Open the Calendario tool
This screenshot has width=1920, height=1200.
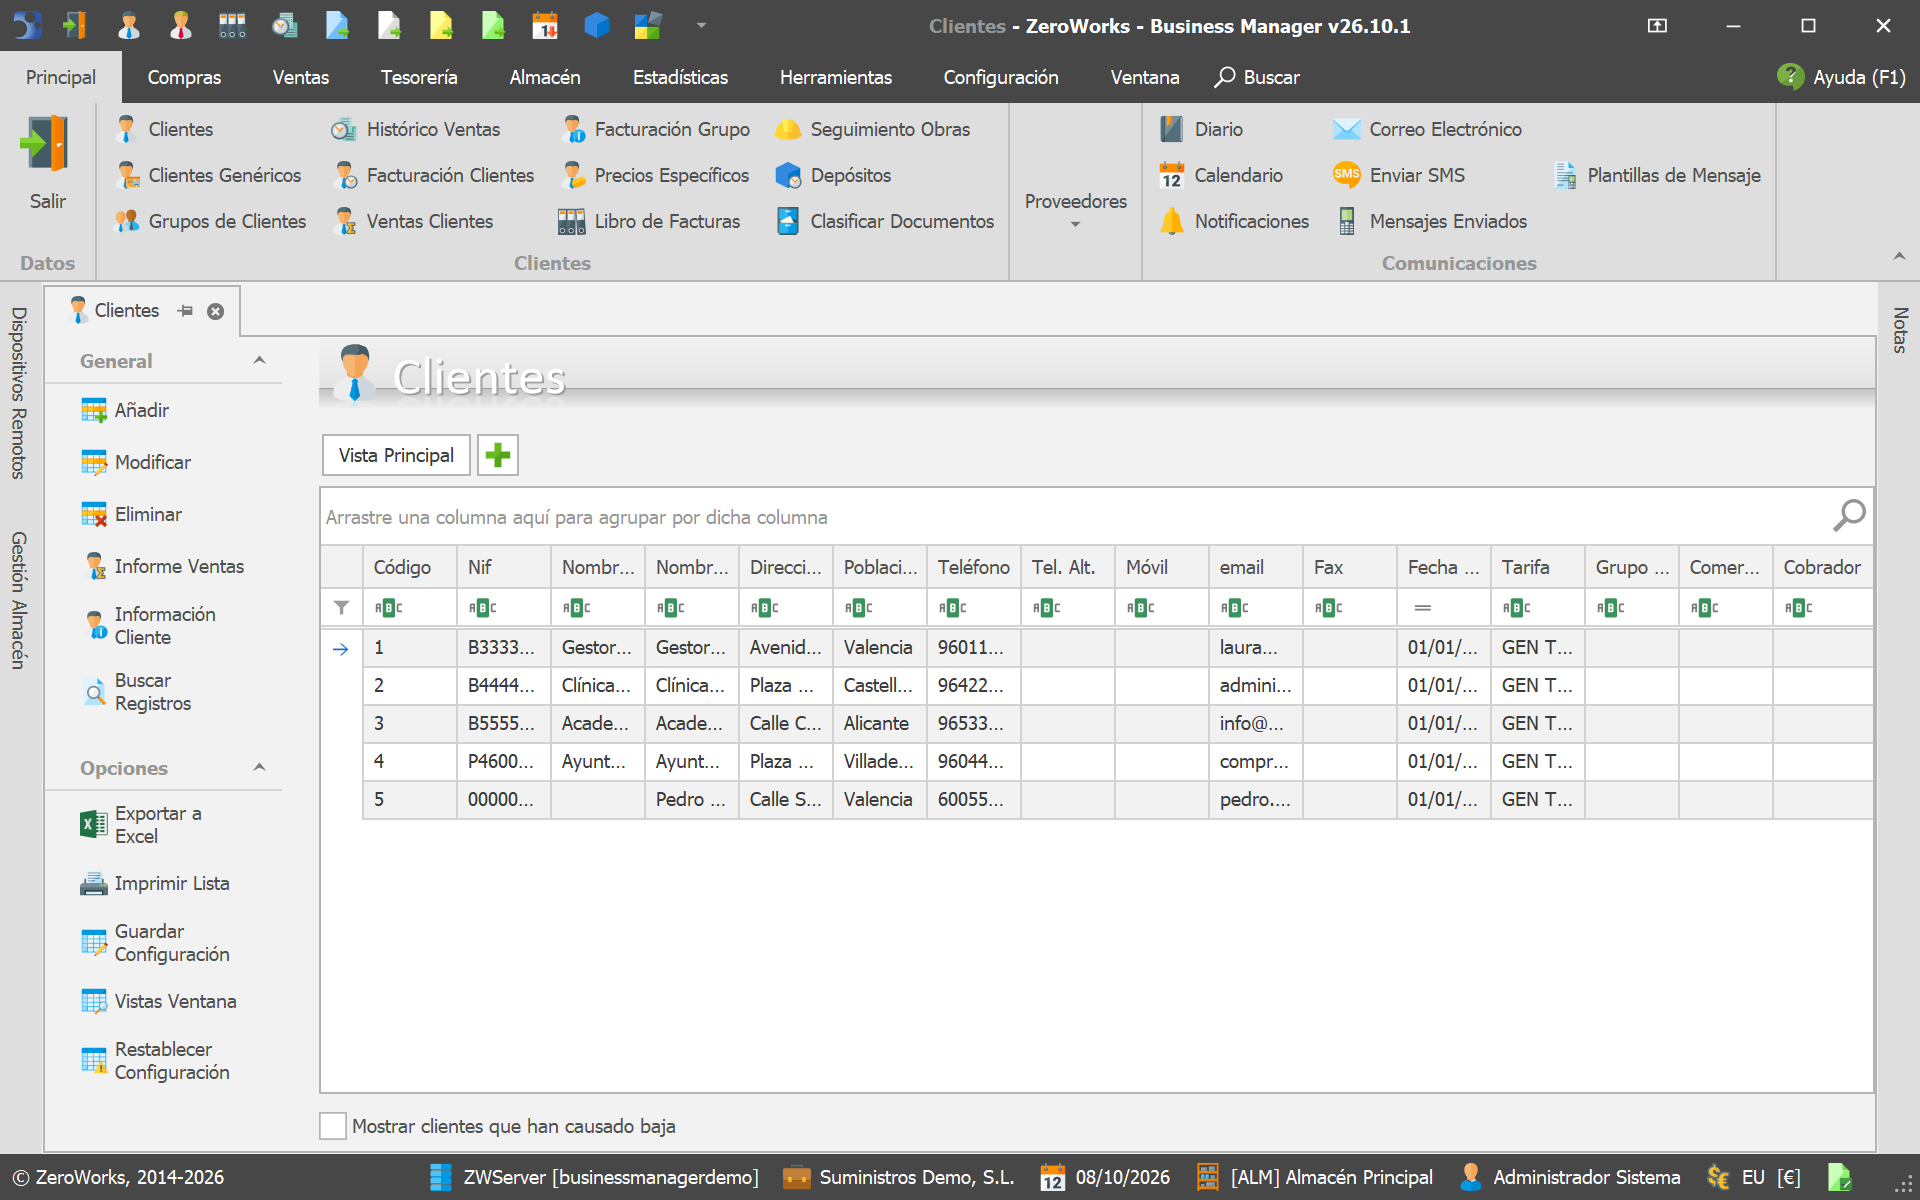click(x=1220, y=175)
